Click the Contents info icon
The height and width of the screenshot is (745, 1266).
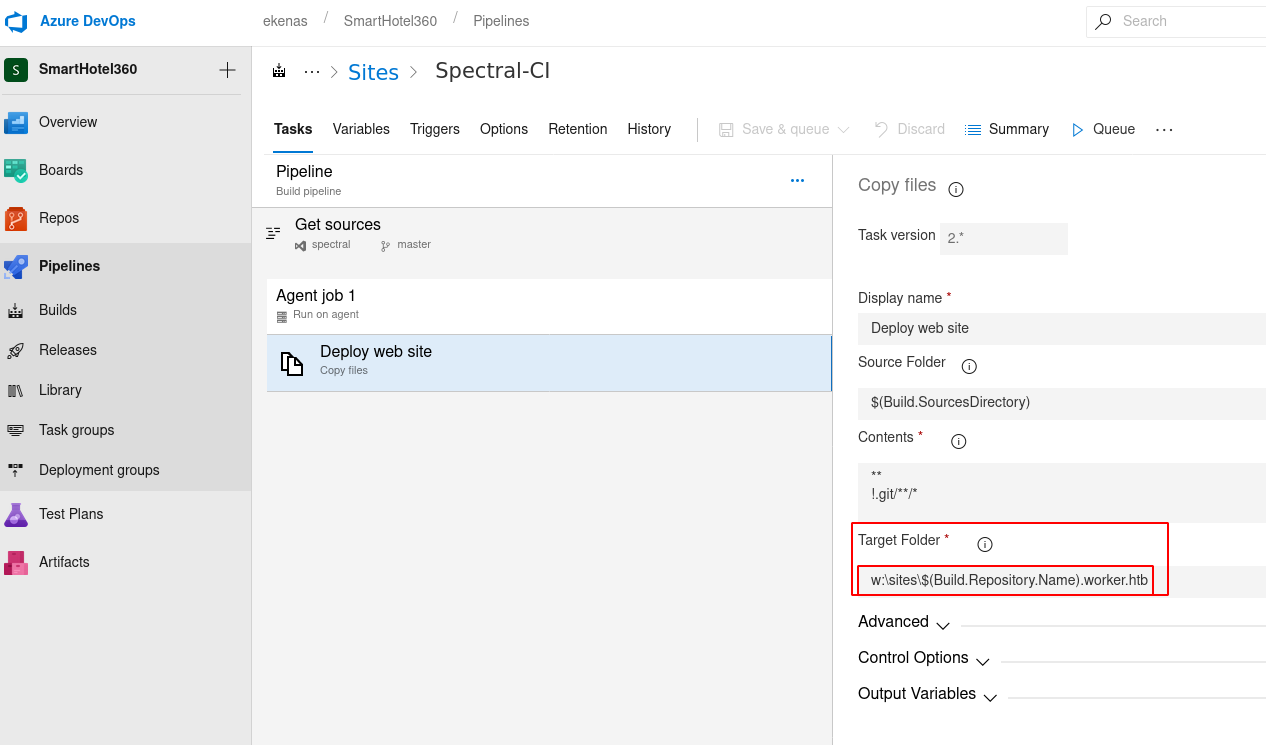point(958,441)
